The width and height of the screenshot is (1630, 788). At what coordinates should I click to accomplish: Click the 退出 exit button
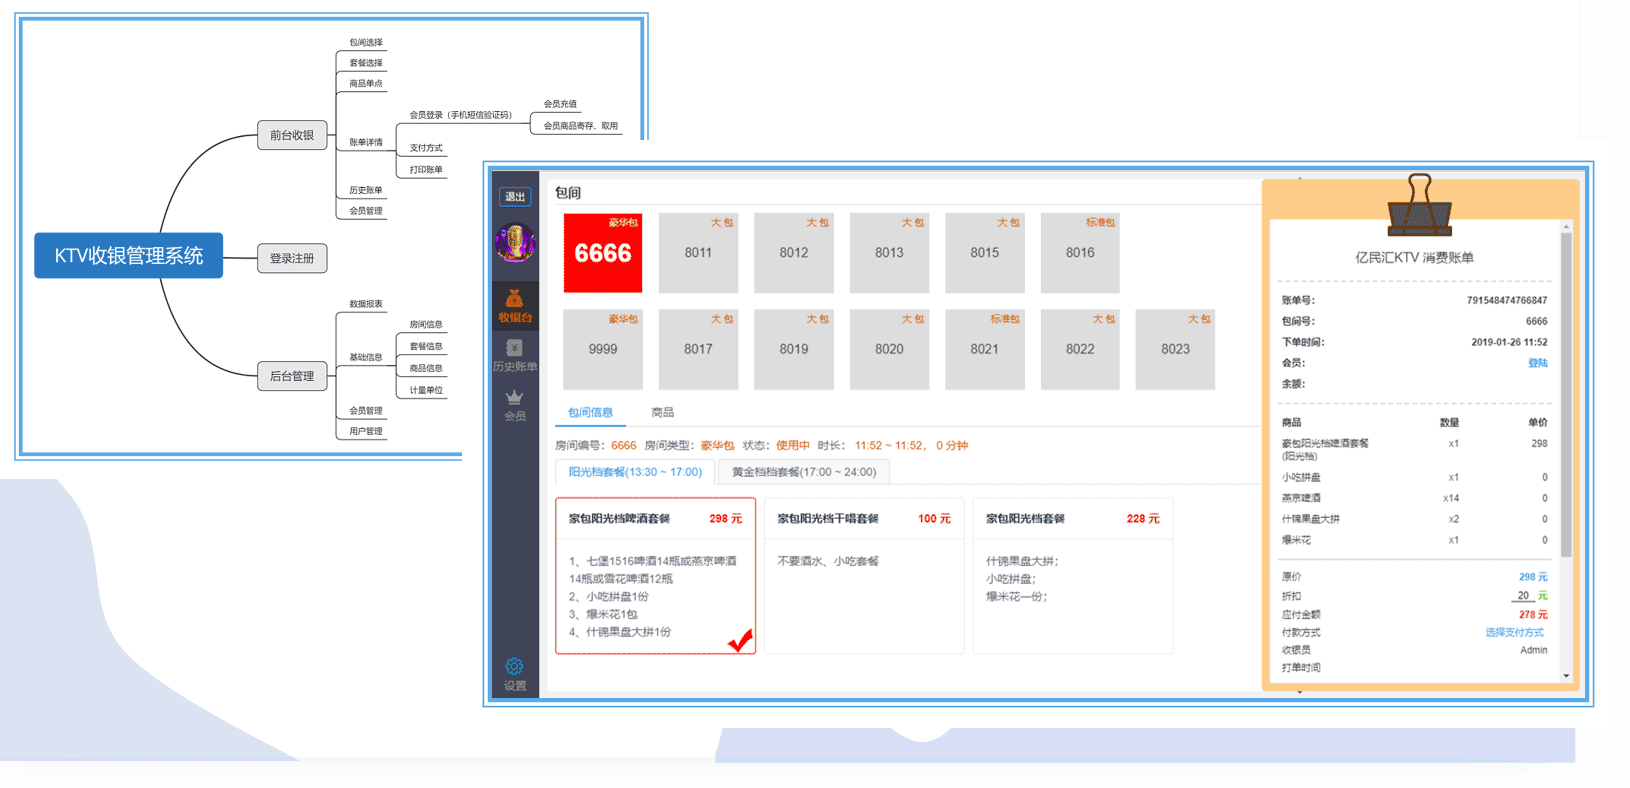pos(515,197)
